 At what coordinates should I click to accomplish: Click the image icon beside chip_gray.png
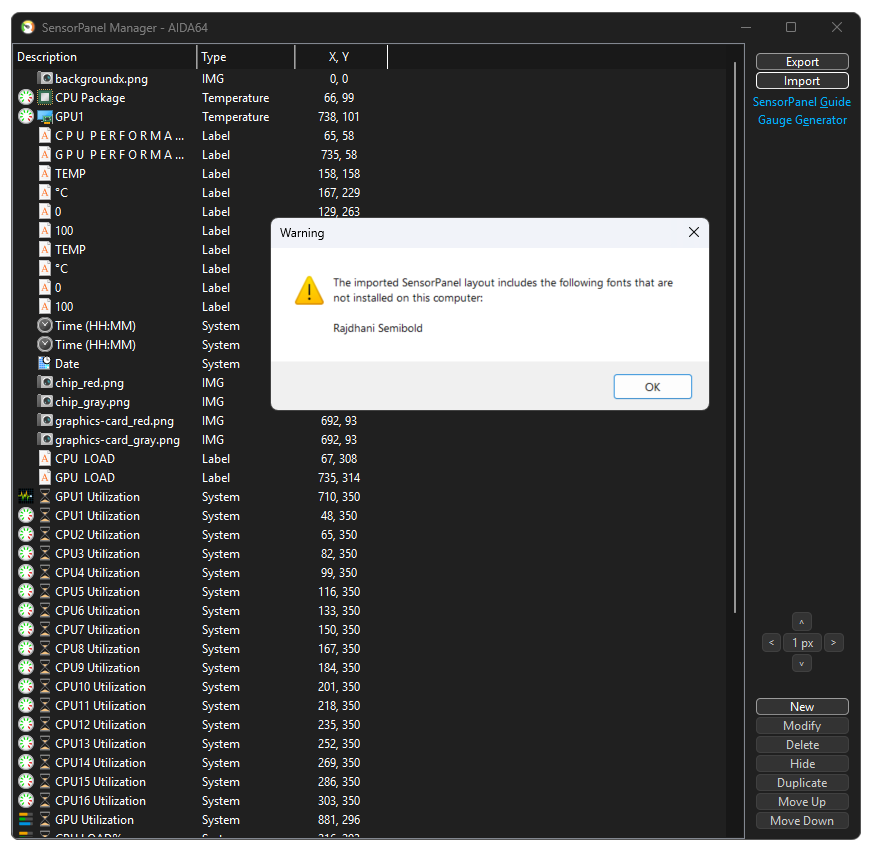[x=45, y=402]
